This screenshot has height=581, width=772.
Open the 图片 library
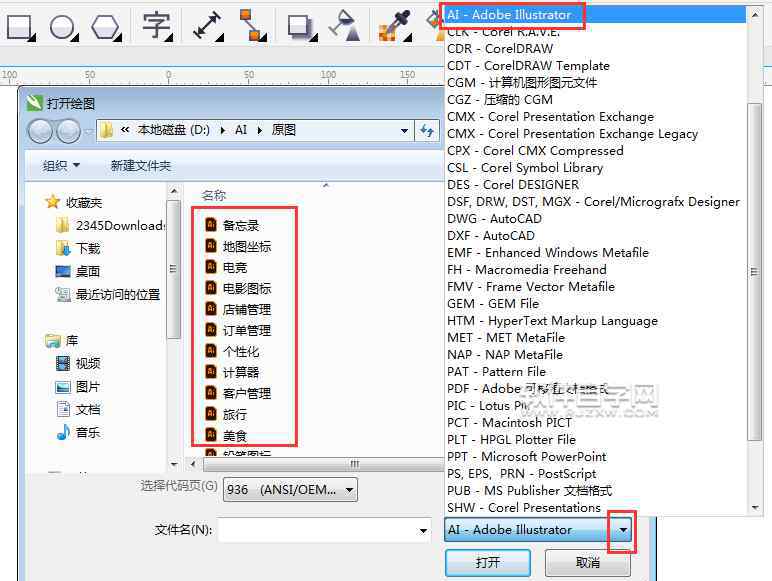point(79,387)
